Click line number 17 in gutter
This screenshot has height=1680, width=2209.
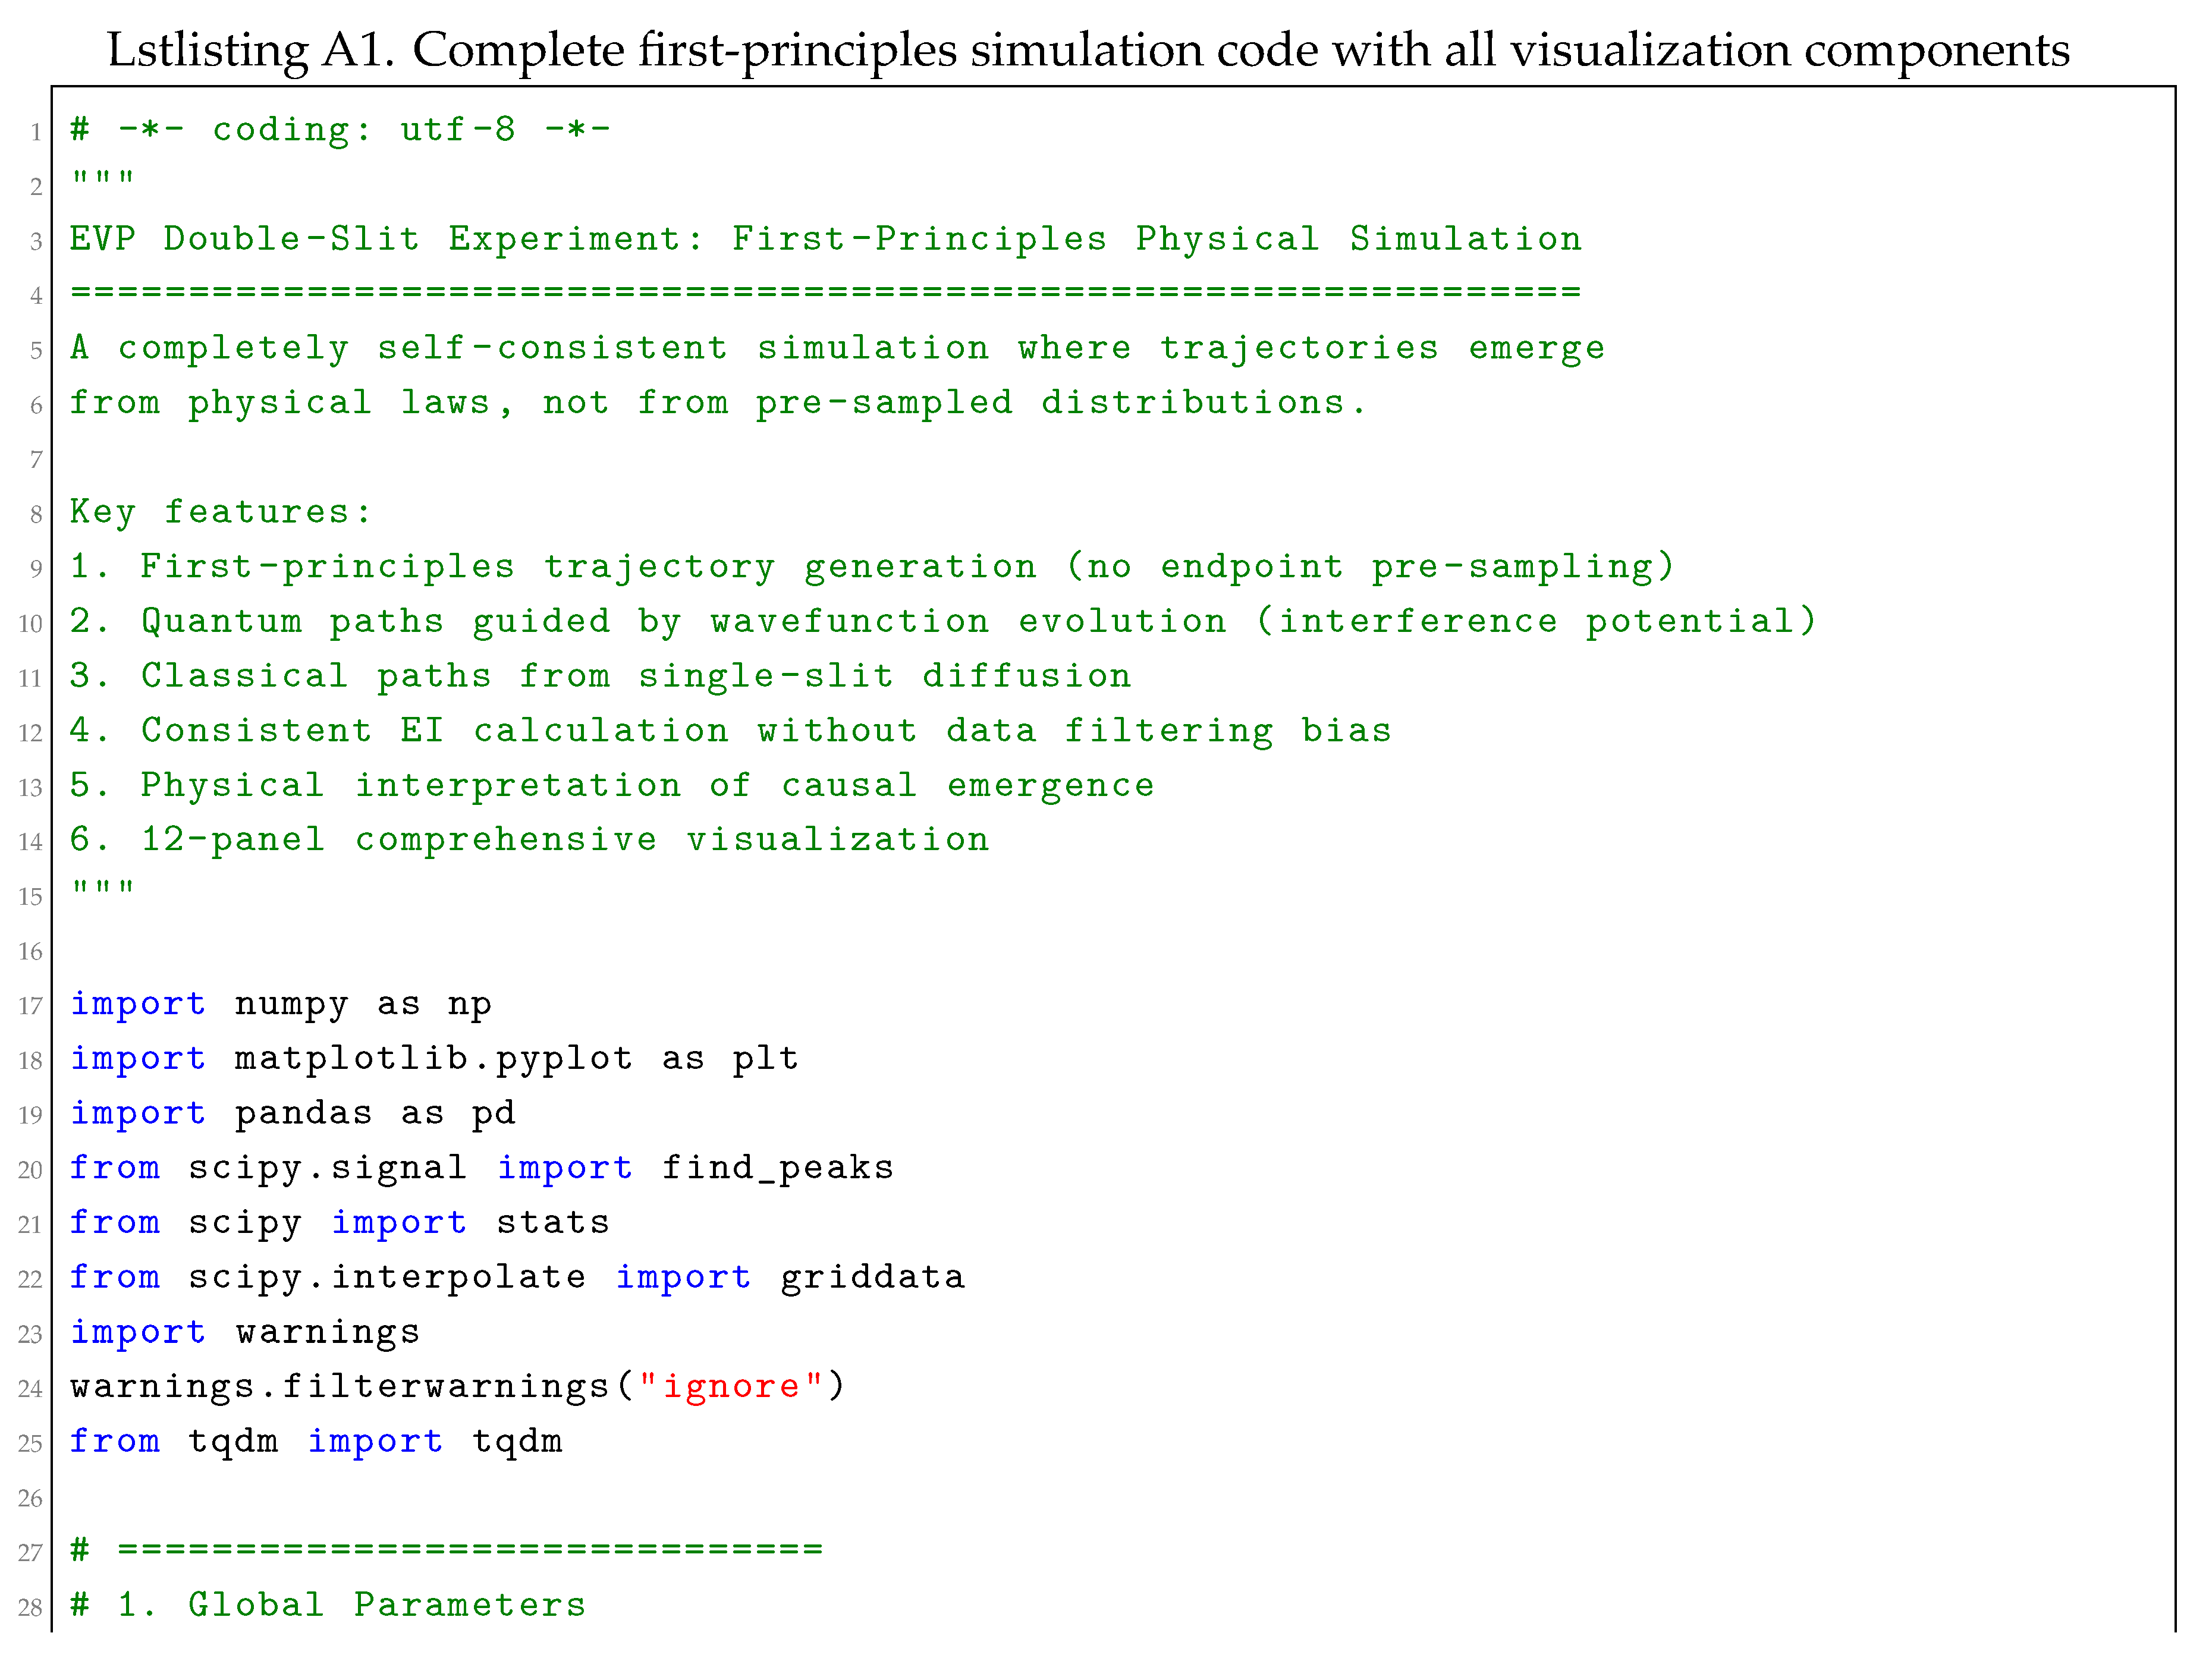point(30,1006)
